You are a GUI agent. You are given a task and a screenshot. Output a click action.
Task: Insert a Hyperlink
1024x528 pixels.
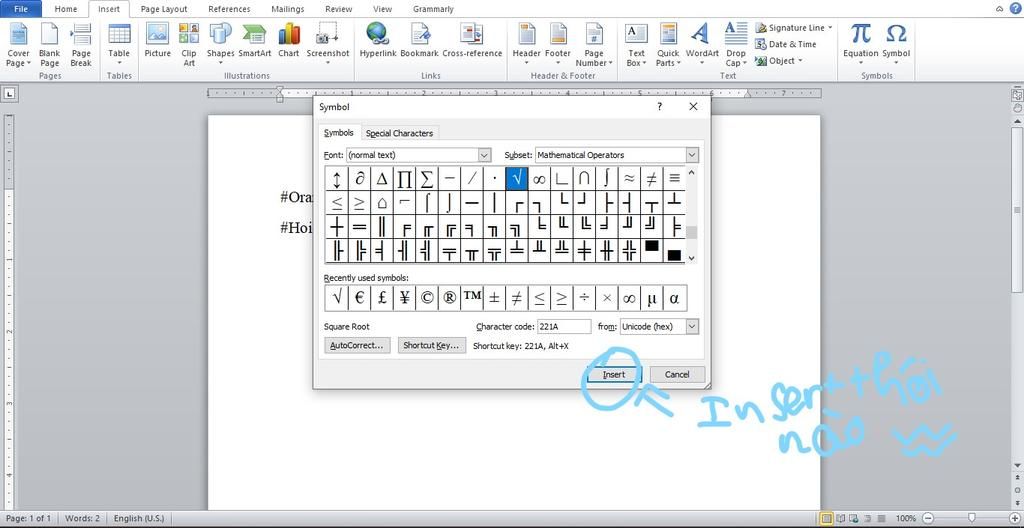click(377, 41)
